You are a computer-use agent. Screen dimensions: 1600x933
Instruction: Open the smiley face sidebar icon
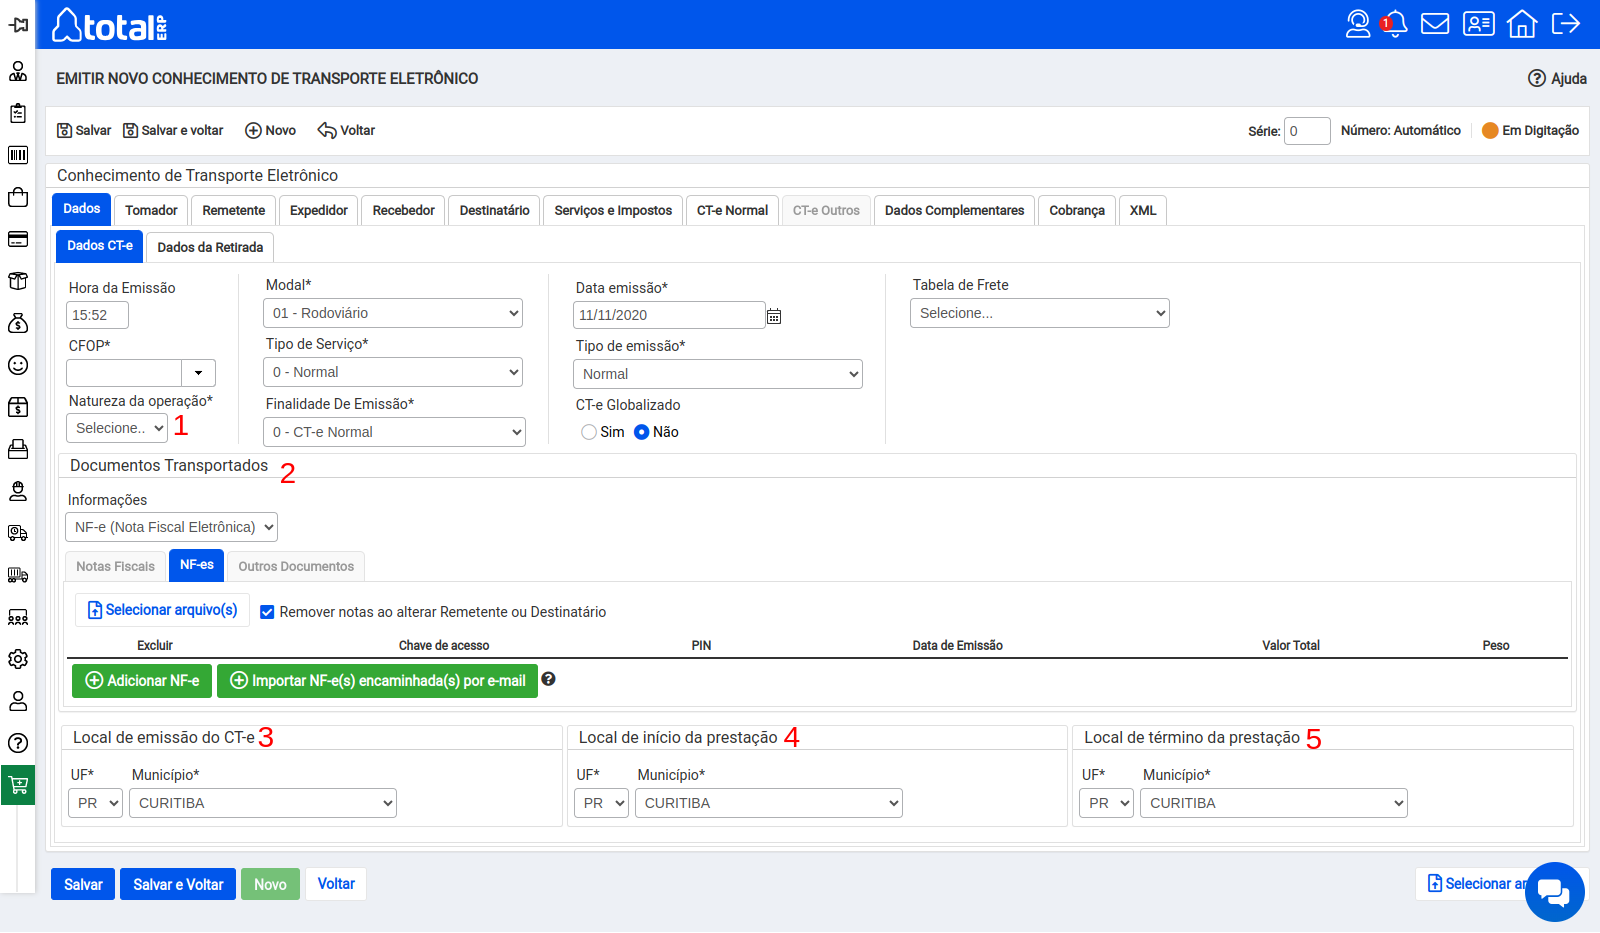point(18,365)
